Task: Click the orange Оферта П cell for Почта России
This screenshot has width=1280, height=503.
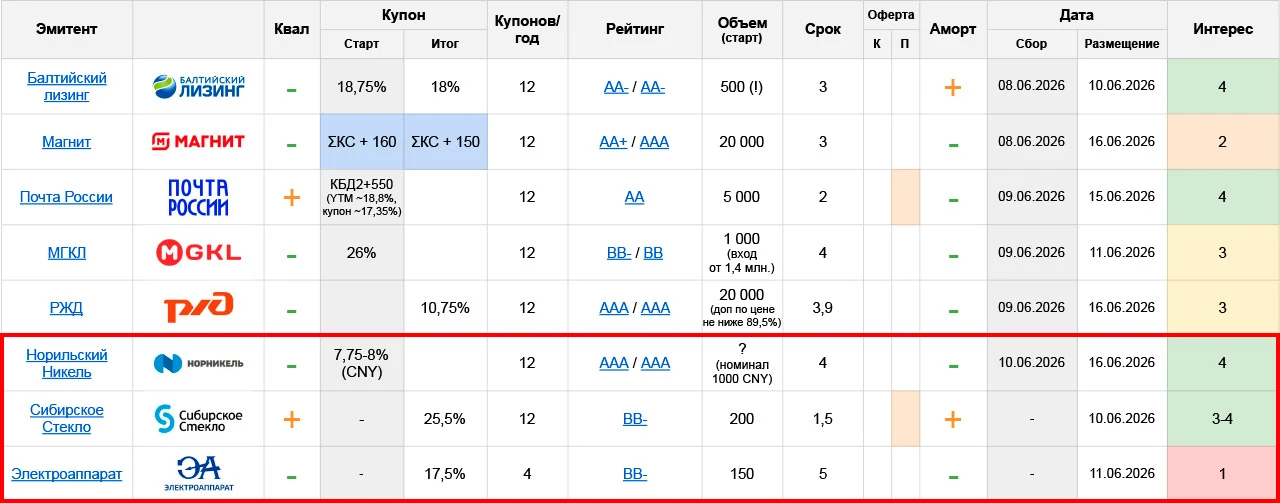Action: (x=905, y=197)
